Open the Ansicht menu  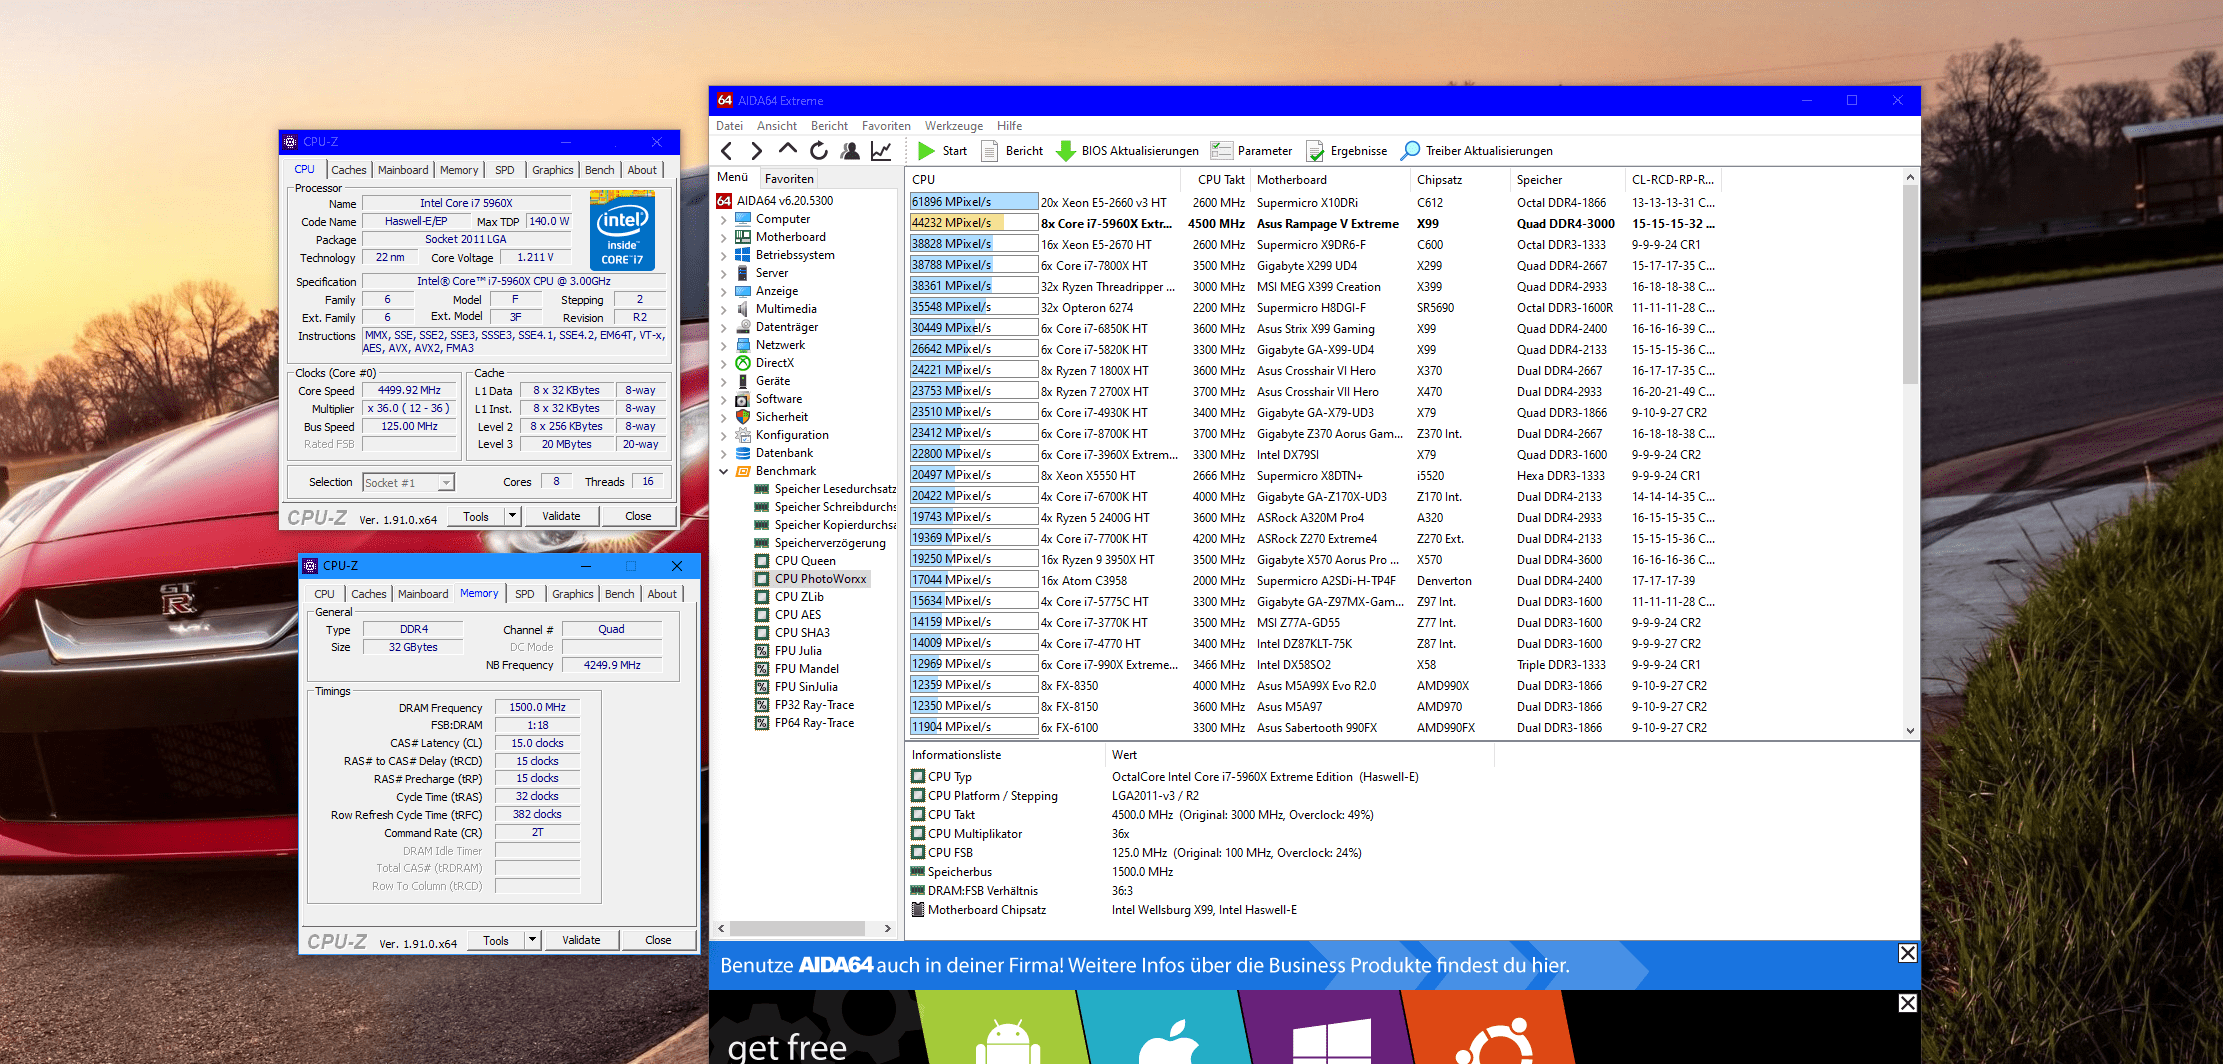[777, 126]
